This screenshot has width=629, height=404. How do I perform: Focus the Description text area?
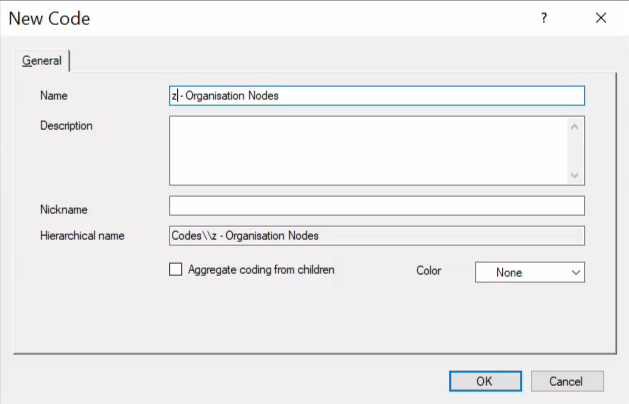coord(368,150)
